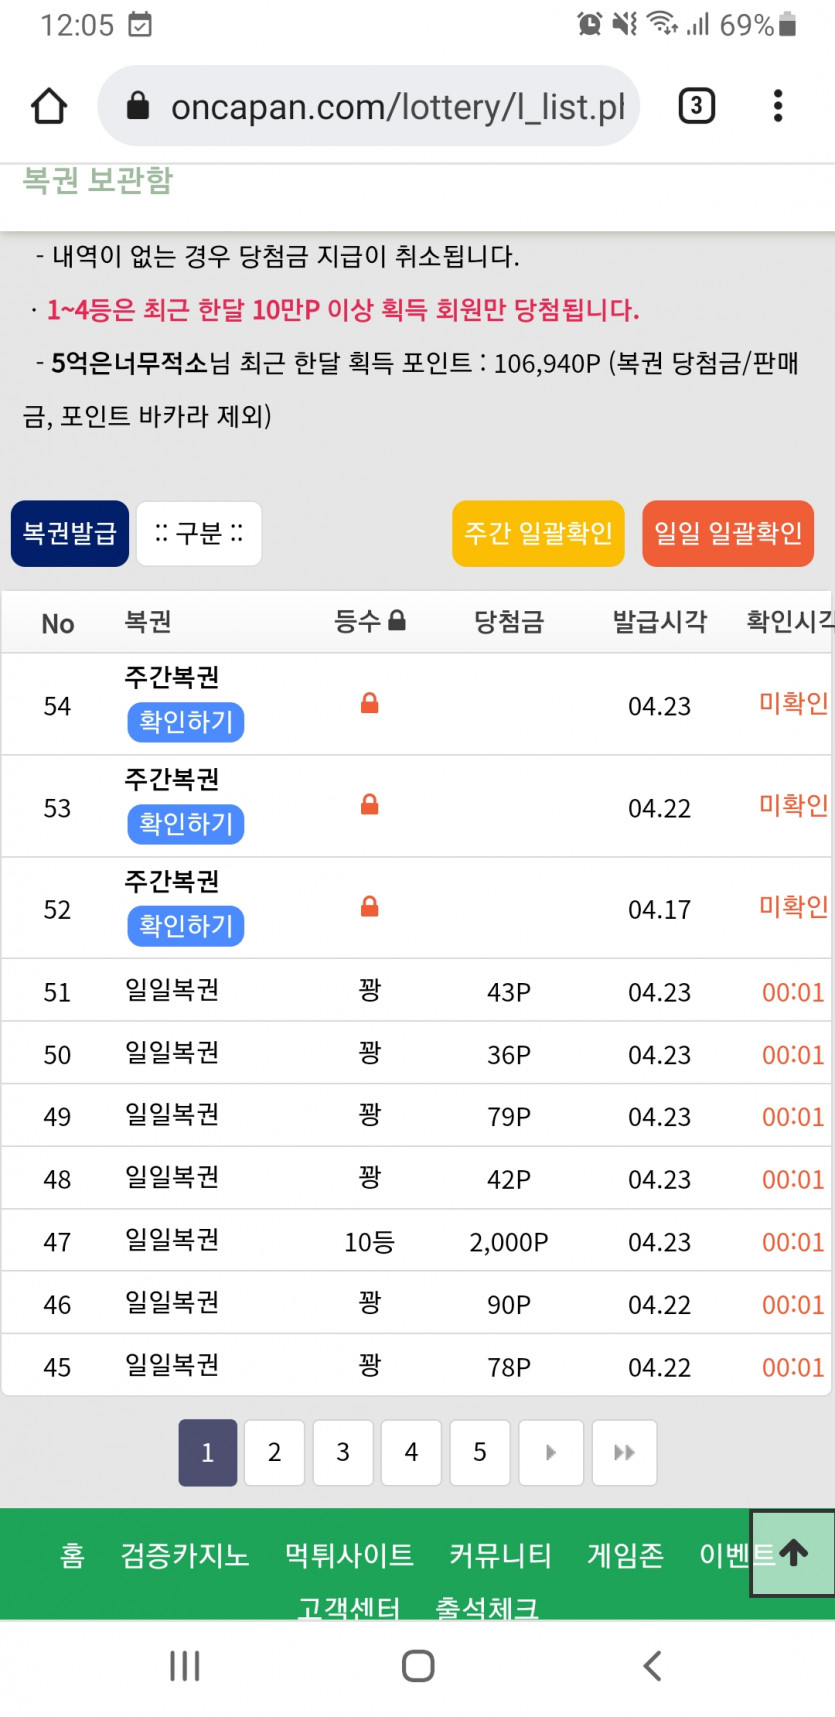The width and height of the screenshot is (835, 1717).
Task: Go to pagination page 1
Action: [x=208, y=1452]
